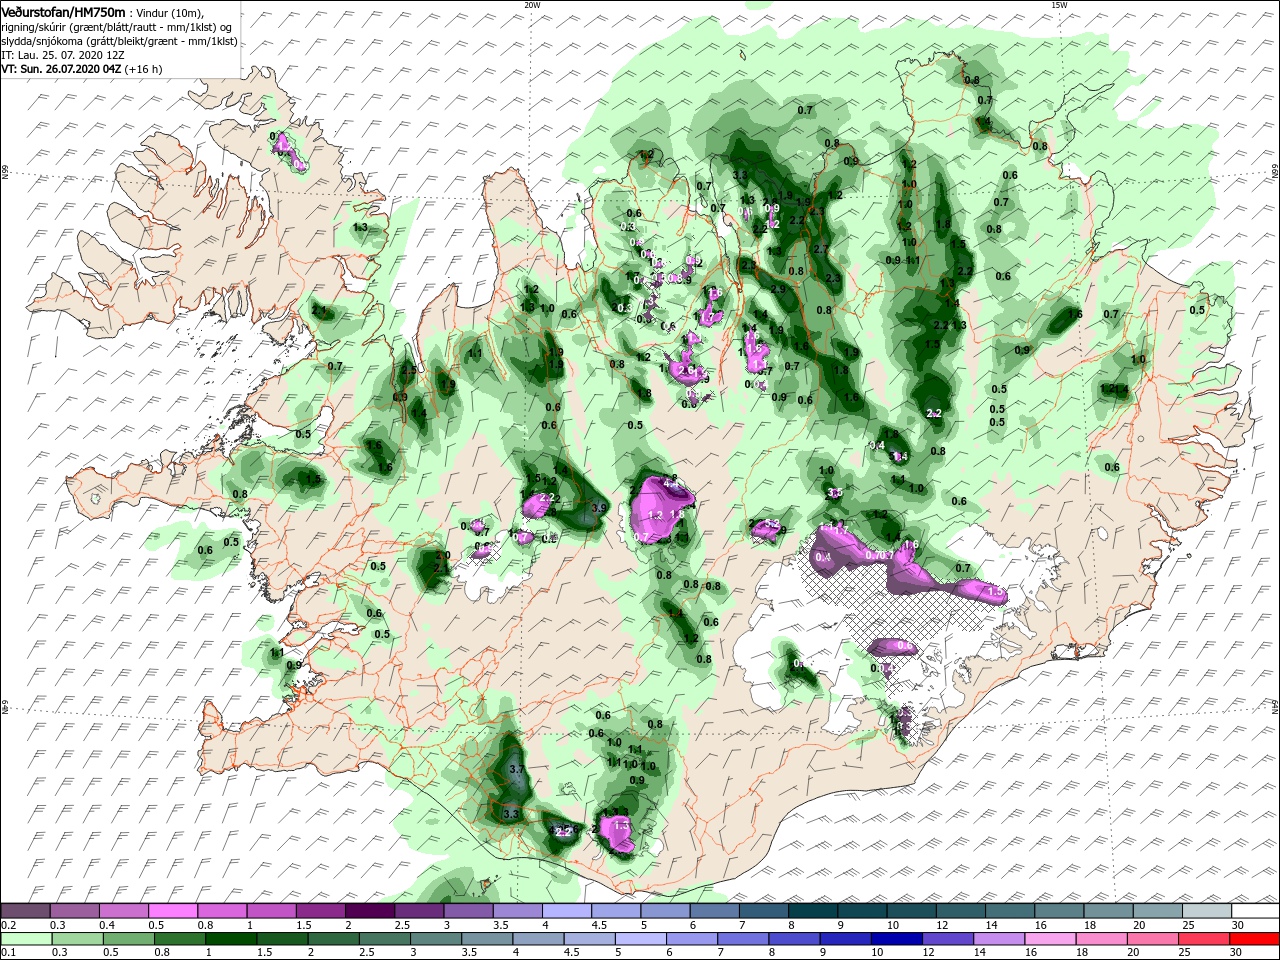Pick the purple scale swatch between 1 and 1.5
The width and height of the screenshot is (1280, 960).
click(x=271, y=911)
